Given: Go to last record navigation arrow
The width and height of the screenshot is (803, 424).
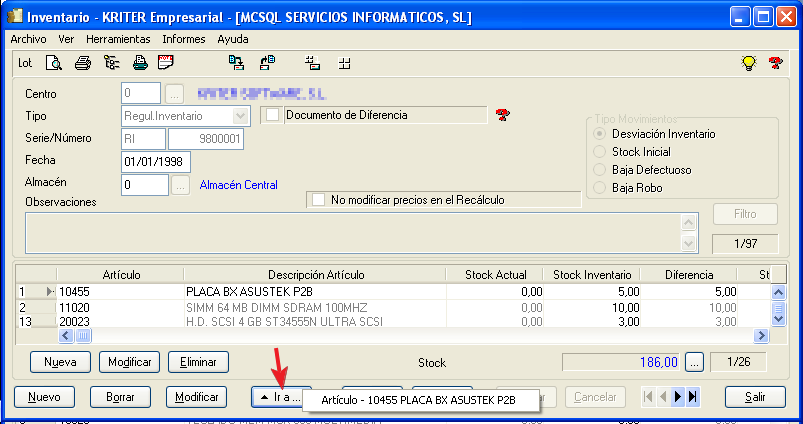Looking at the screenshot, I should (692, 396).
